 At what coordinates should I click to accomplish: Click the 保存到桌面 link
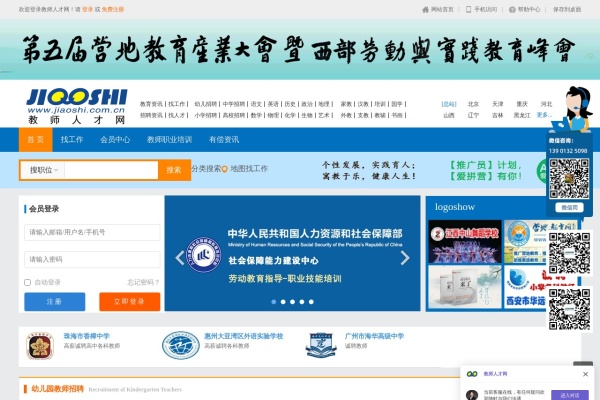click(x=567, y=10)
